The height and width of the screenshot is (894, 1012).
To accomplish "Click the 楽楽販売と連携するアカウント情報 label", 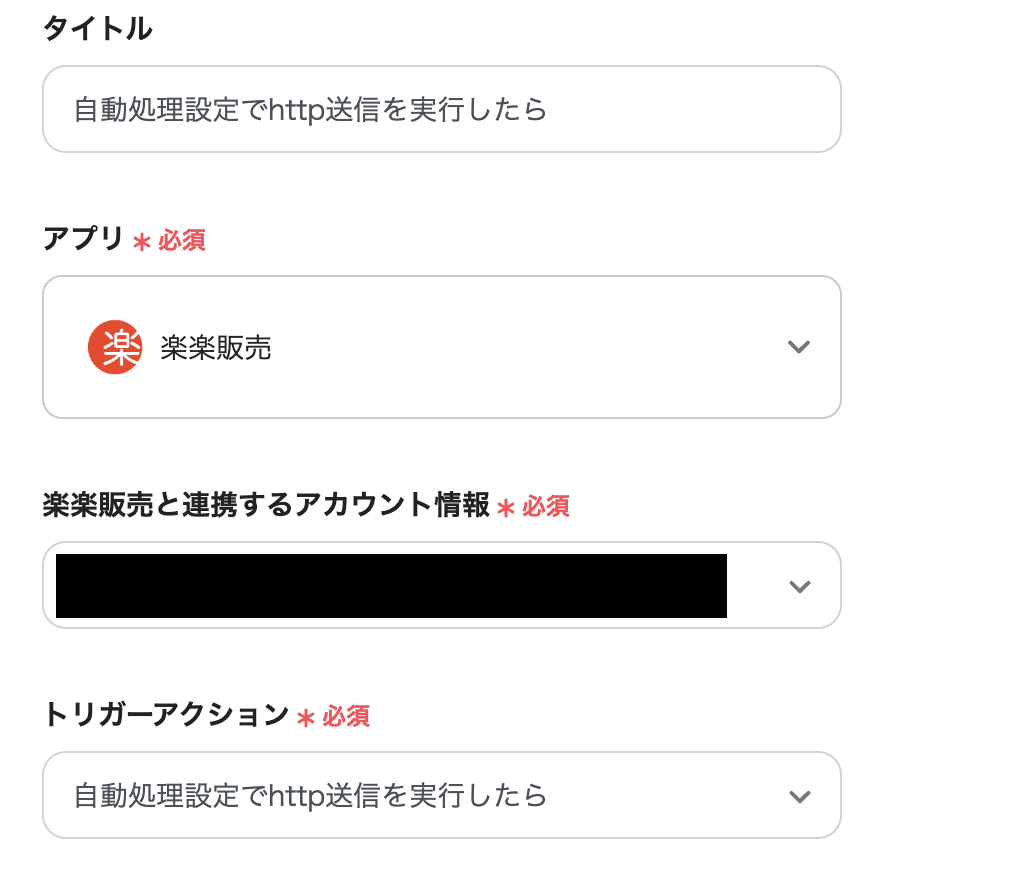I will pyautogui.click(x=266, y=506).
